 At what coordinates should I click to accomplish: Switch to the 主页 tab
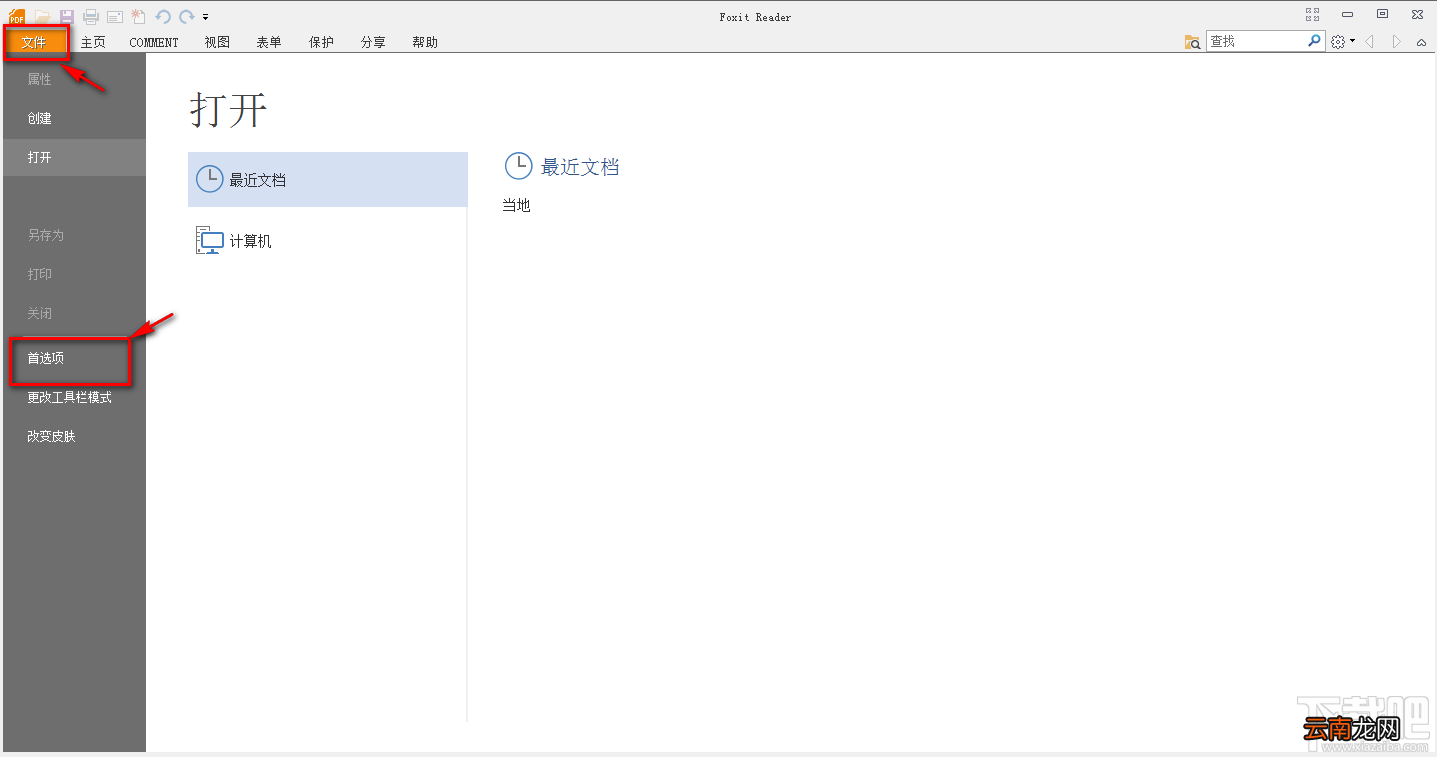pyautogui.click(x=93, y=42)
